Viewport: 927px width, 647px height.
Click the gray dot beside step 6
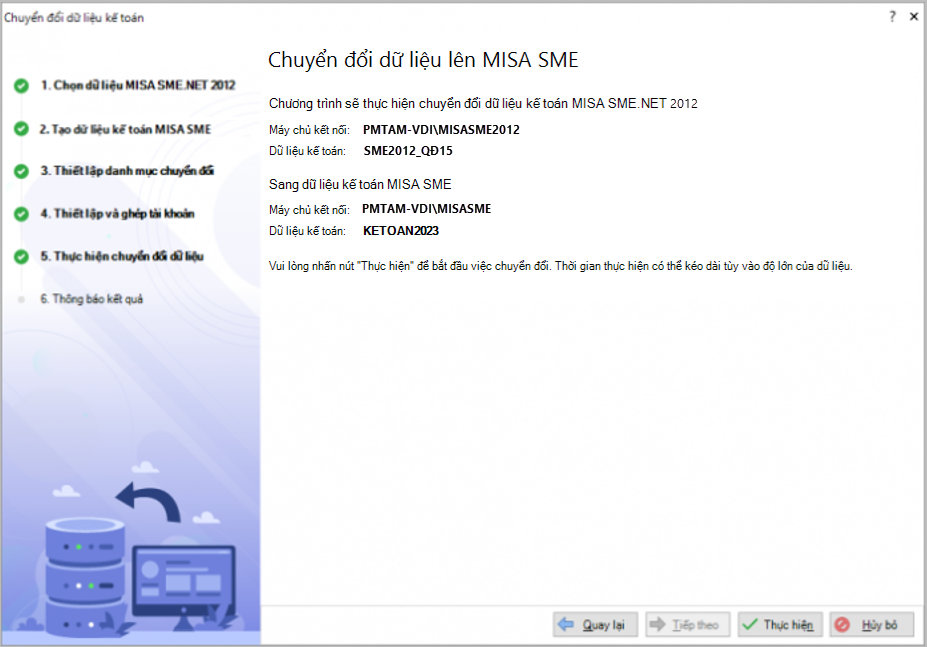(21, 299)
